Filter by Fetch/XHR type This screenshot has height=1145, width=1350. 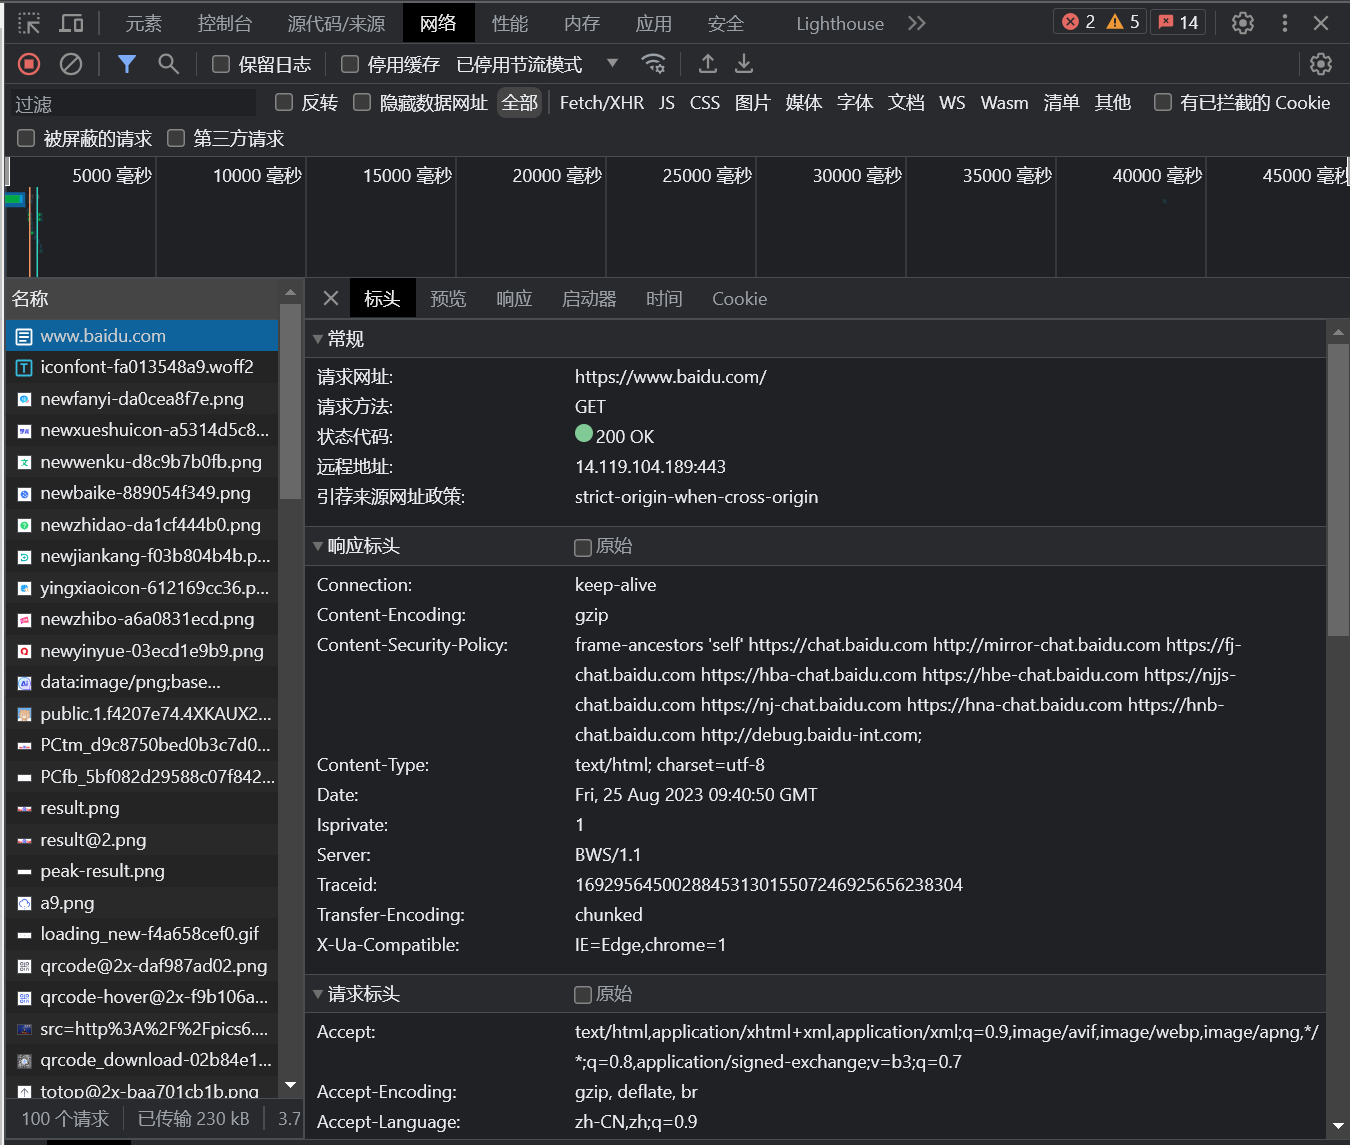tap(602, 102)
